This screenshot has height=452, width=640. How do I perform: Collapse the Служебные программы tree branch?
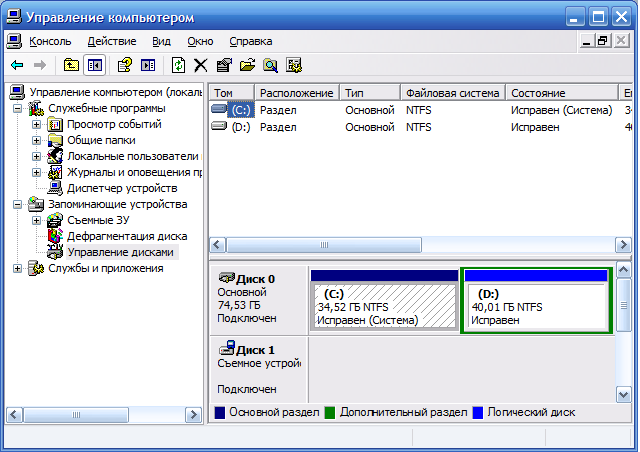pos(18,108)
